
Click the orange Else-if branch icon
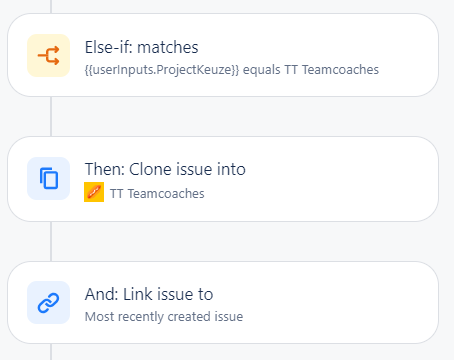[49, 56]
